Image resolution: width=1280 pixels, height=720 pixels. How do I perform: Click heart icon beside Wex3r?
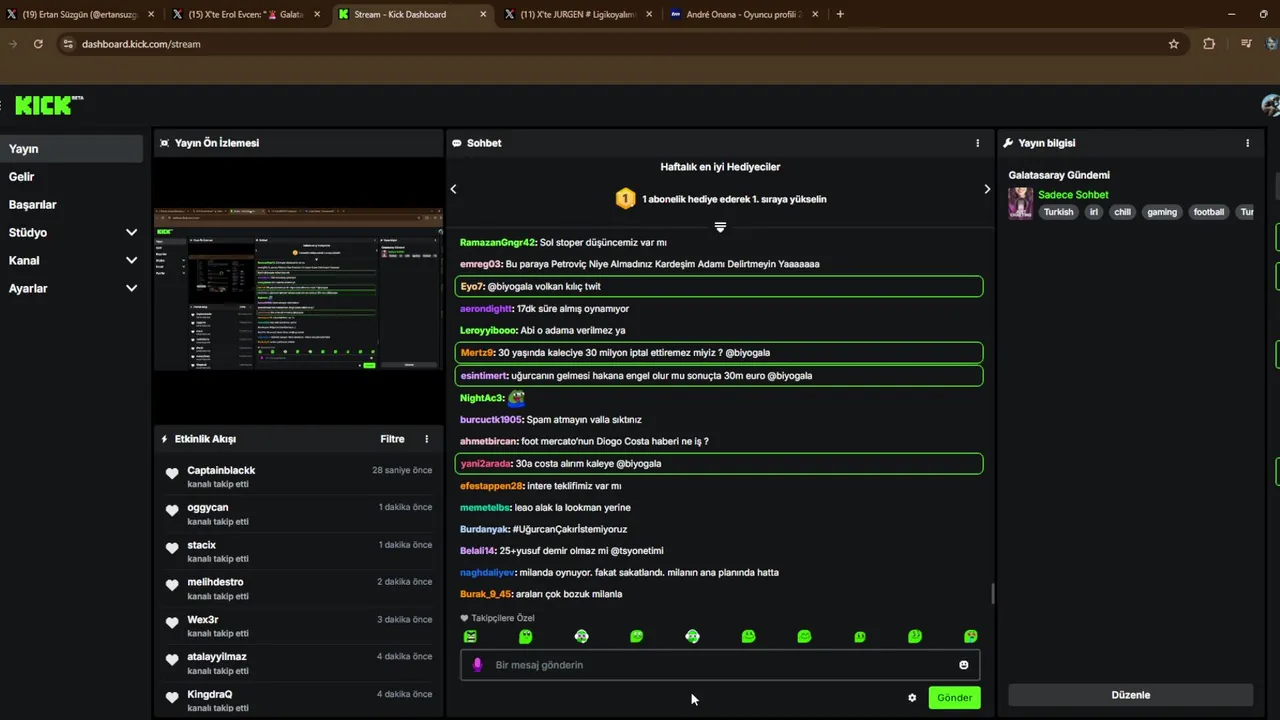point(172,622)
